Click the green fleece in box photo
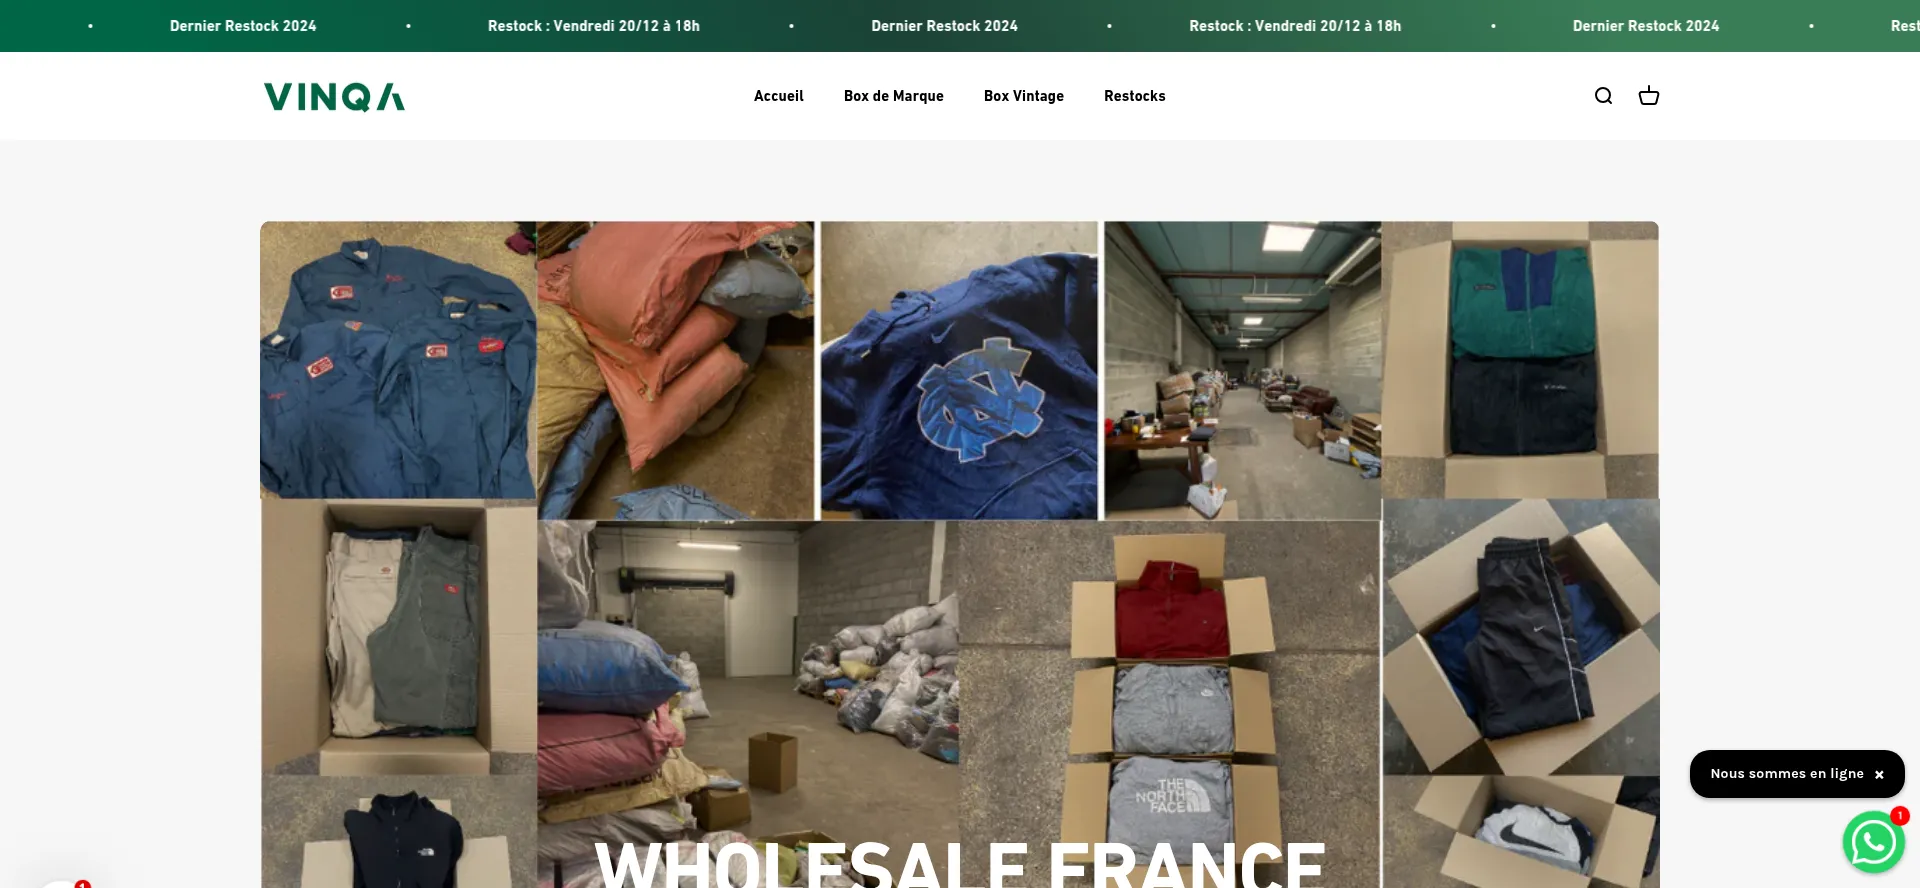Viewport: 1920px width, 888px height. 1520,360
